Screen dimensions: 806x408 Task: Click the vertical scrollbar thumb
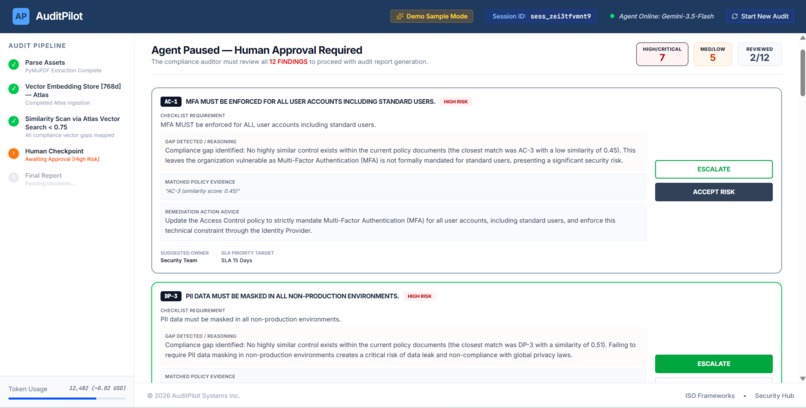[802, 72]
